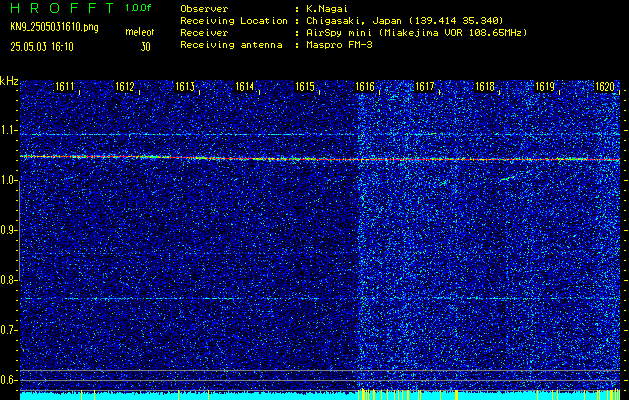629x400 pixels.
Task: Click the 0.7 frequency axis label
Action: click(x=8, y=330)
